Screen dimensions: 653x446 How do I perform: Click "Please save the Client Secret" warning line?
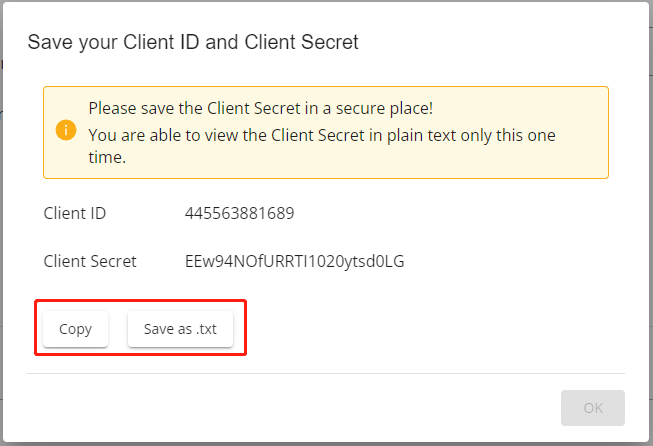[x=261, y=108]
